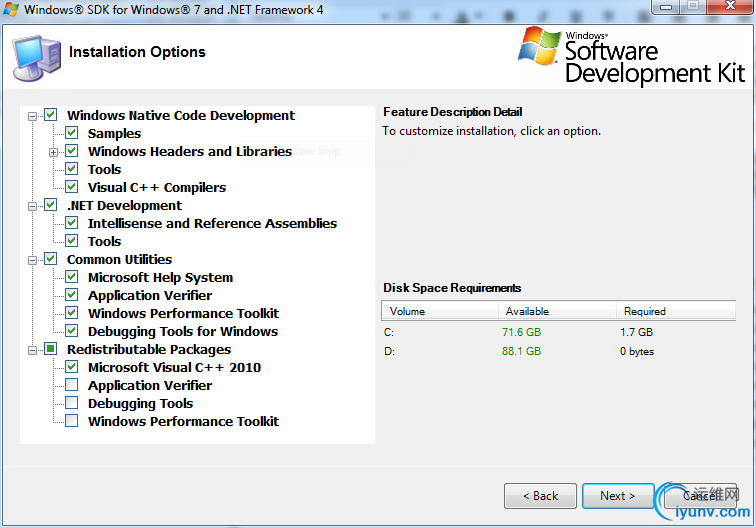Click the D: volume row

pyautogui.click(x=558, y=352)
